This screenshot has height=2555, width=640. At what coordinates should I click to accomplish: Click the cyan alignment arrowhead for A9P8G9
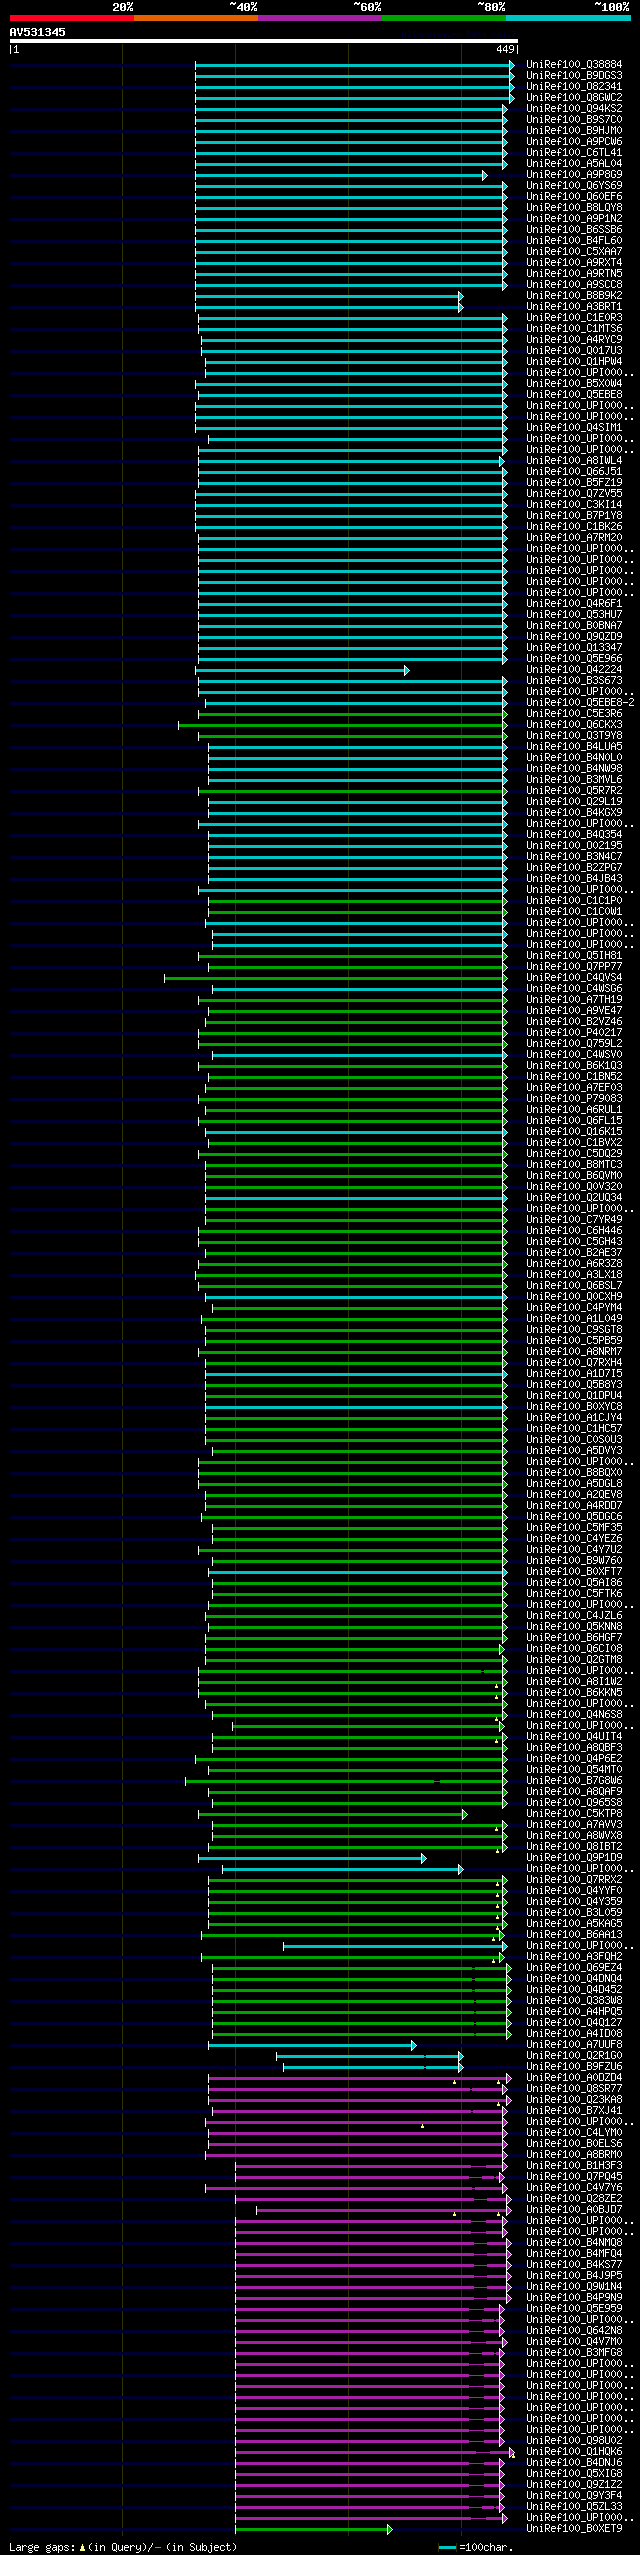coord(485,175)
